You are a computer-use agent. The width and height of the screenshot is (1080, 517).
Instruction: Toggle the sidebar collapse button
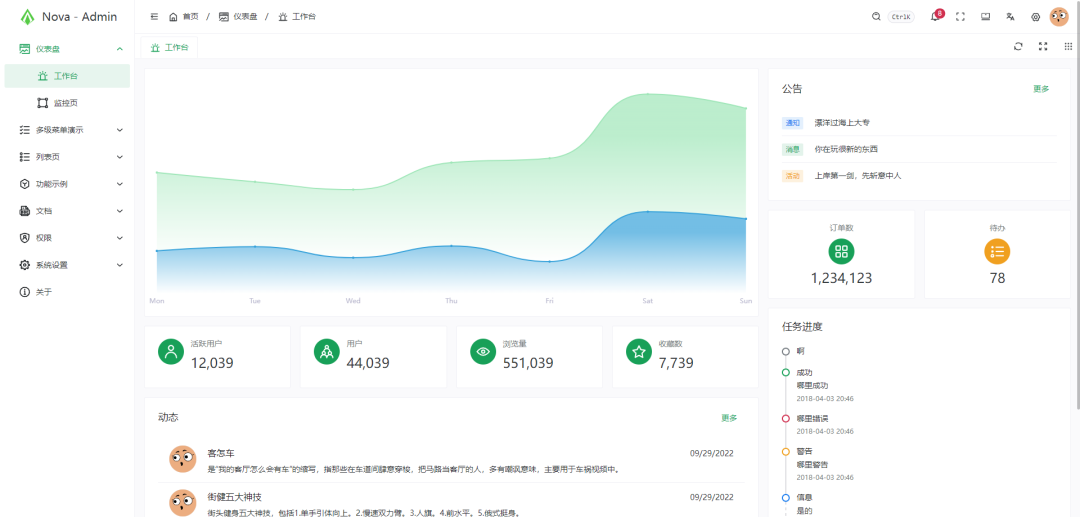(153, 17)
